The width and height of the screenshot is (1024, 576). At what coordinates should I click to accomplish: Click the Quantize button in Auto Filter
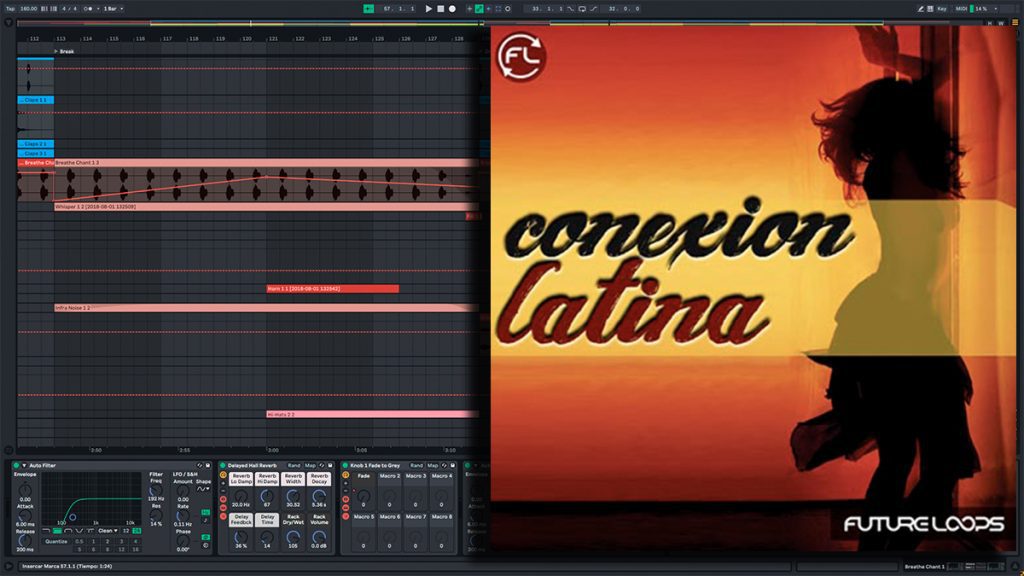coord(56,541)
